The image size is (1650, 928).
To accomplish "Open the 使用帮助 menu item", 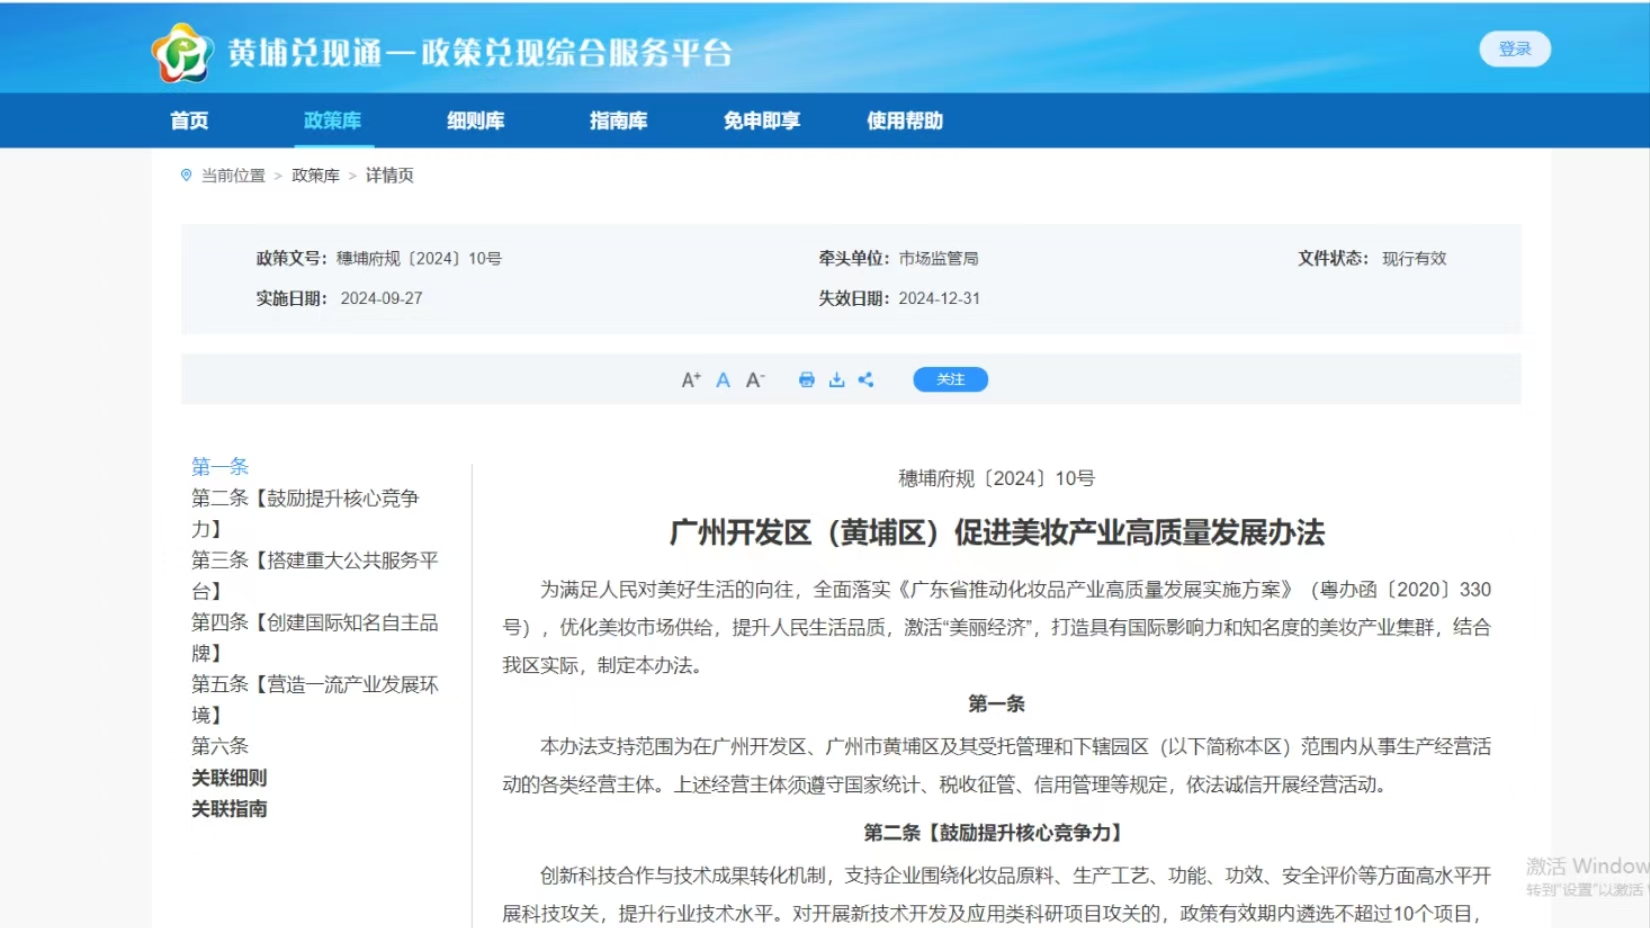I will pos(904,121).
